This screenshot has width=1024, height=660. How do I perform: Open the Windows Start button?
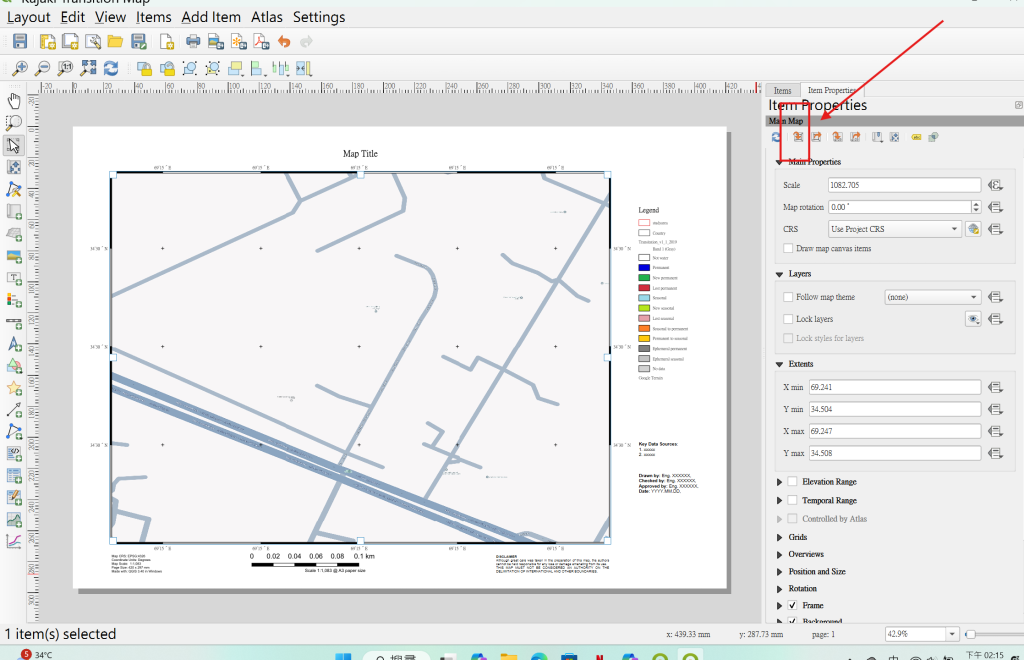(x=343, y=655)
